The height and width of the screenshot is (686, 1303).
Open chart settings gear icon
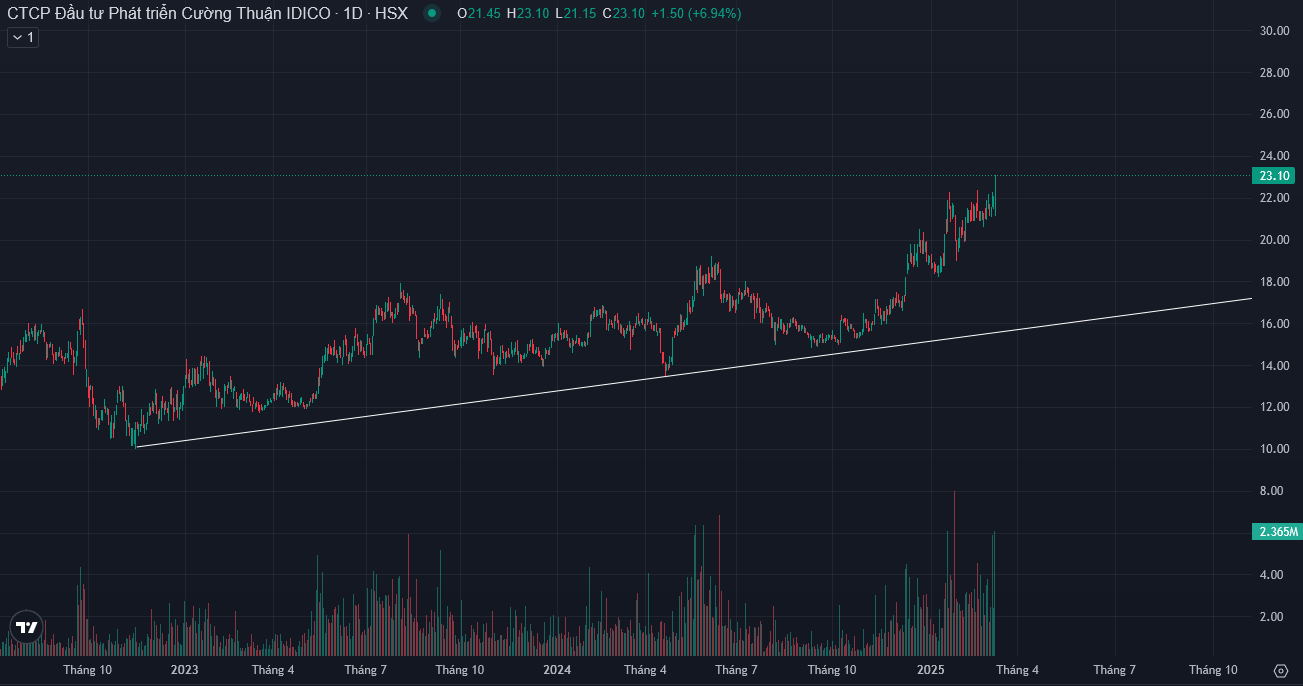pos(1281,670)
